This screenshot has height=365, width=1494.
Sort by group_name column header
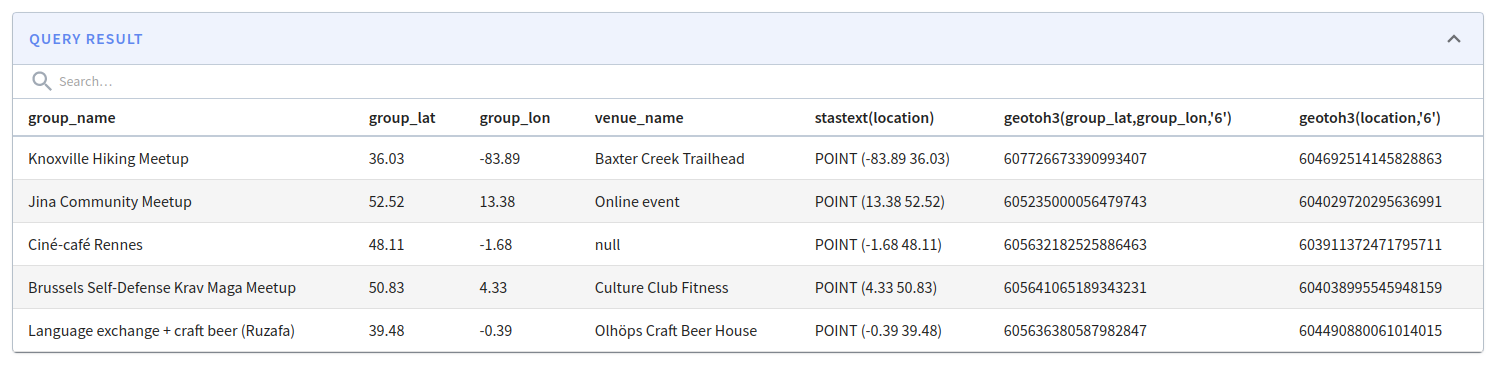pyautogui.click(x=72, y=118)
